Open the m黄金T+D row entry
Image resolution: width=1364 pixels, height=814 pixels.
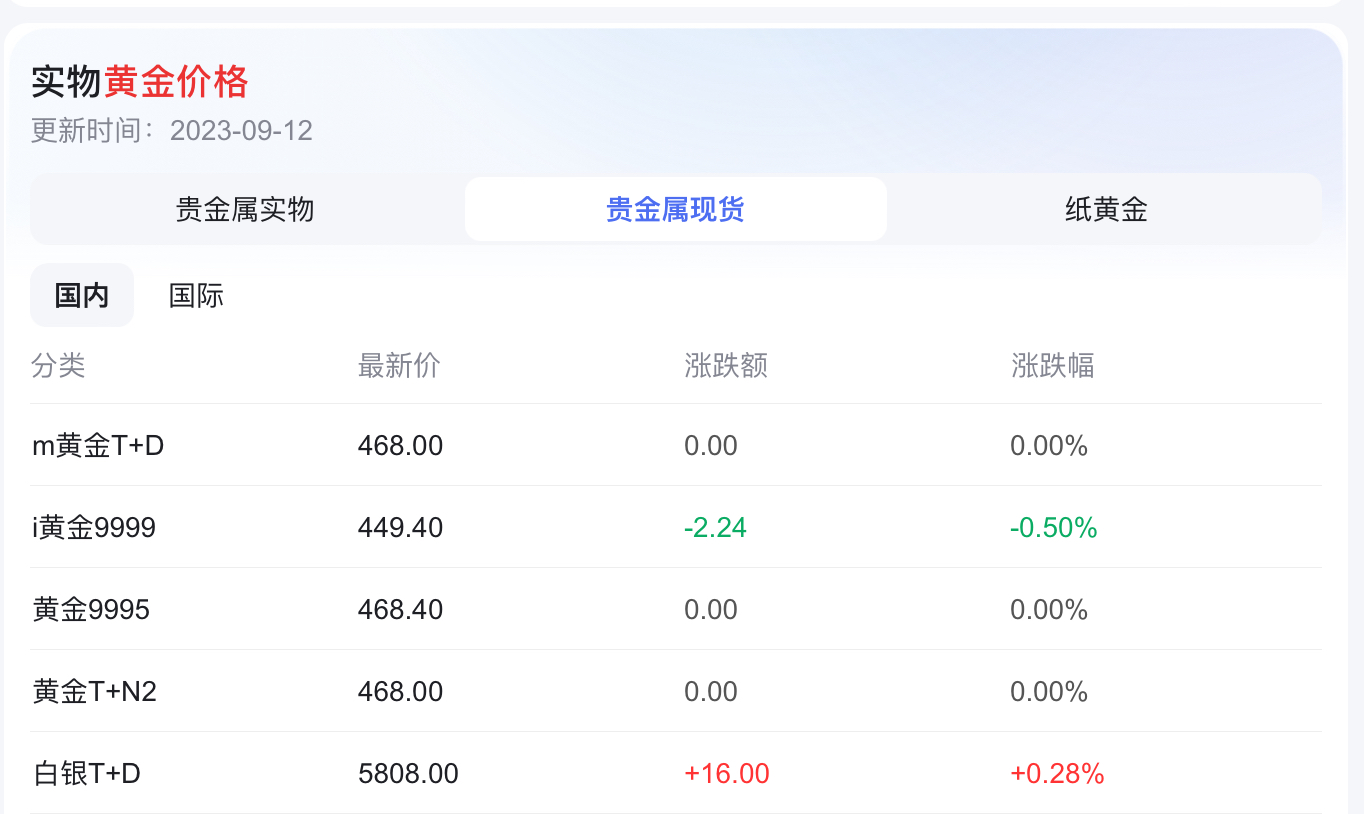point(98,445)
